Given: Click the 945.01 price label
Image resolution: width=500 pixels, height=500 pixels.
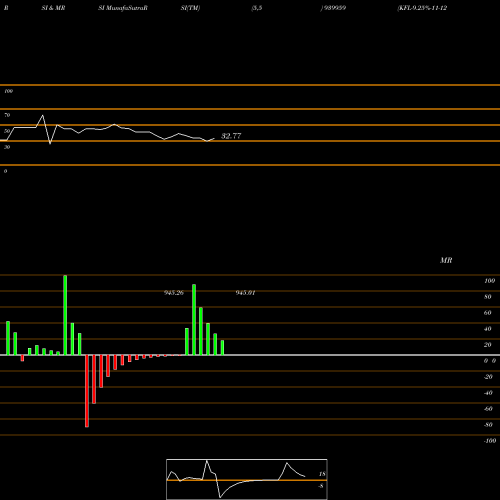Looking at the screenshot, I should [245, 293].
